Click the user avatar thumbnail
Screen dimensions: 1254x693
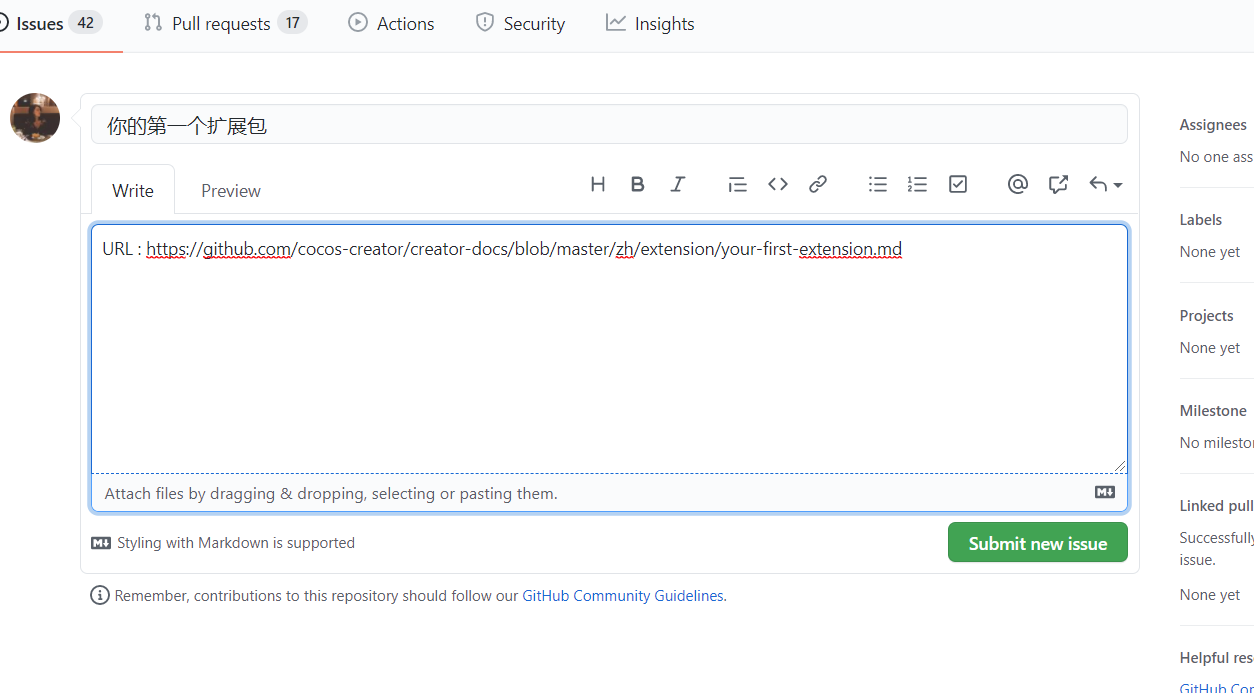(35, 118)
